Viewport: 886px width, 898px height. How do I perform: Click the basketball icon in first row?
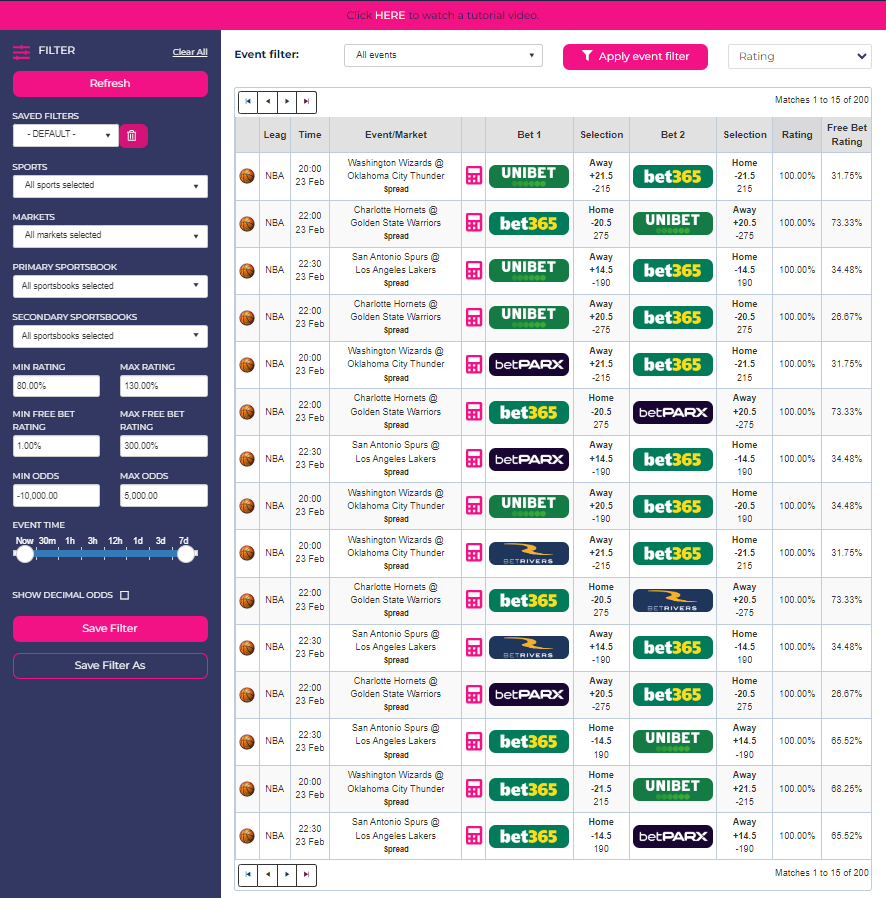point(247,176)
